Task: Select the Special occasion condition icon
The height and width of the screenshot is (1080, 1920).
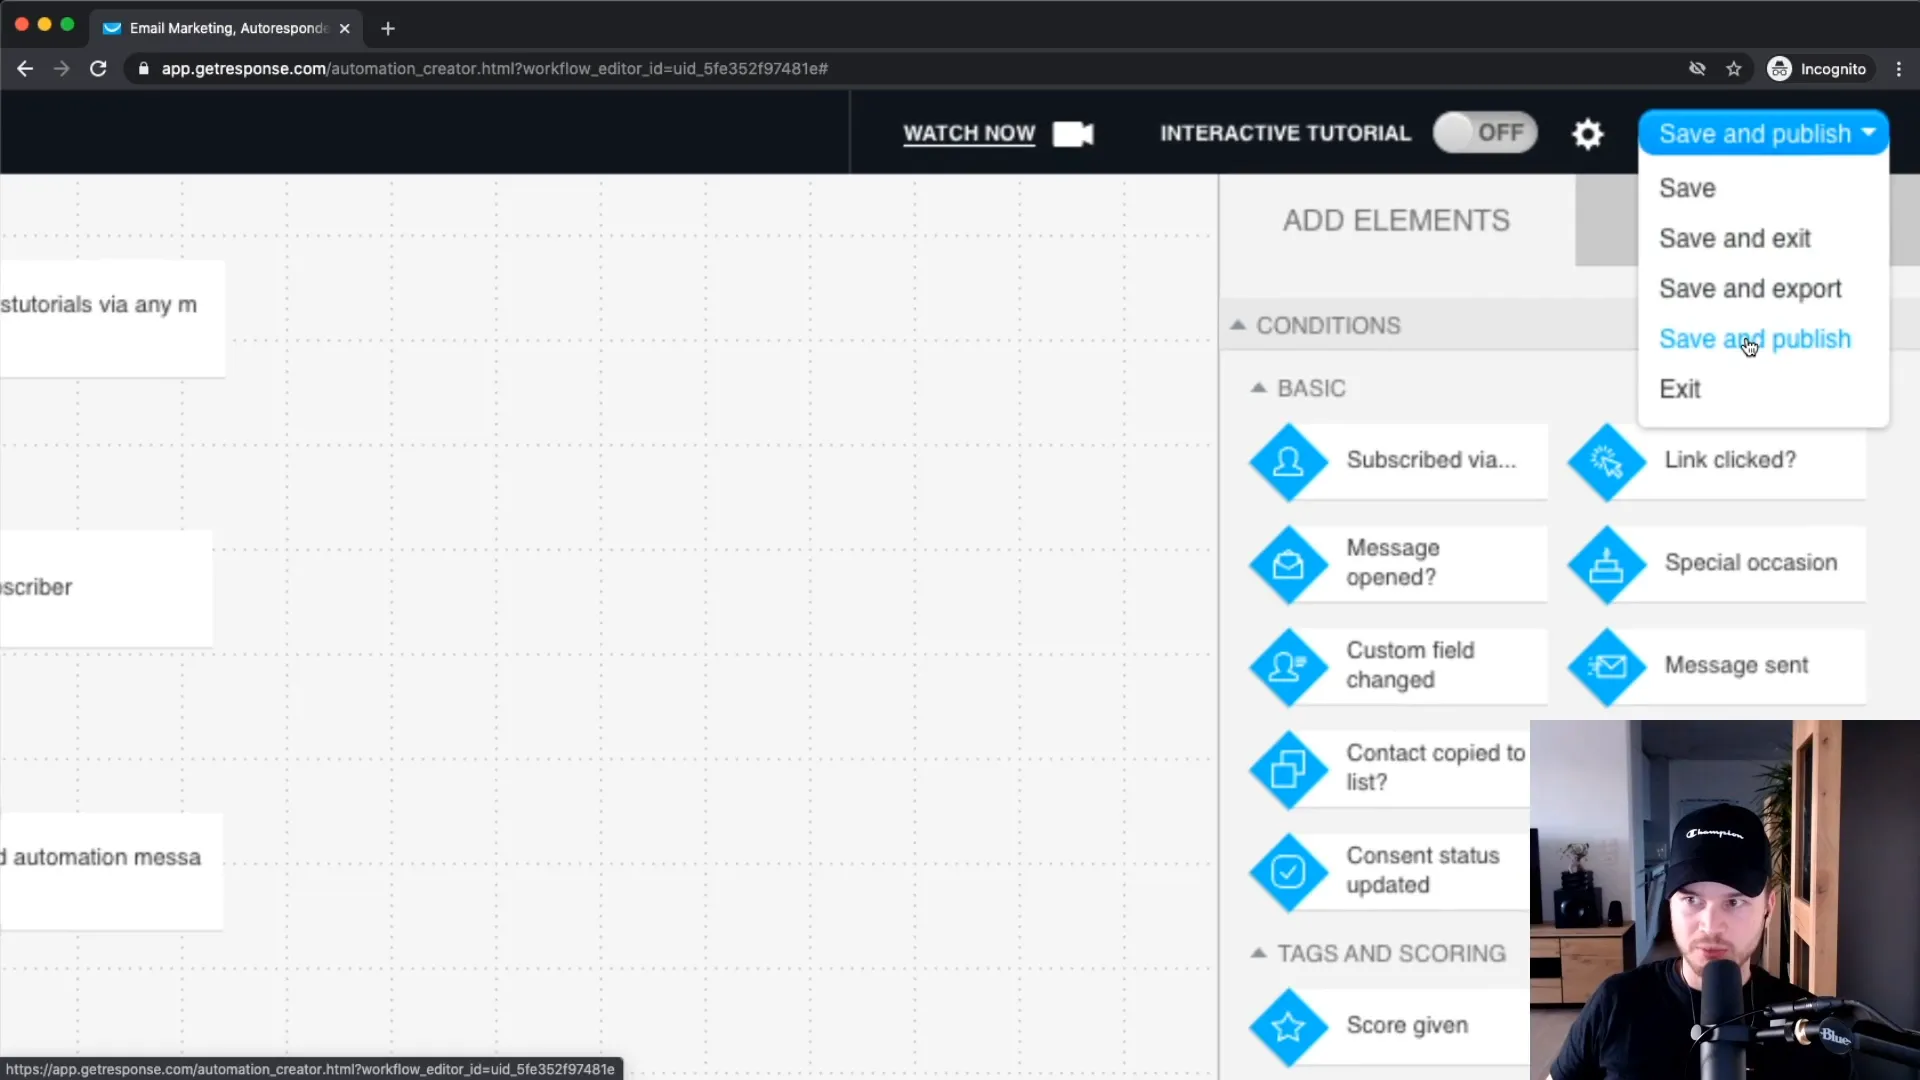Action: 1606,562
